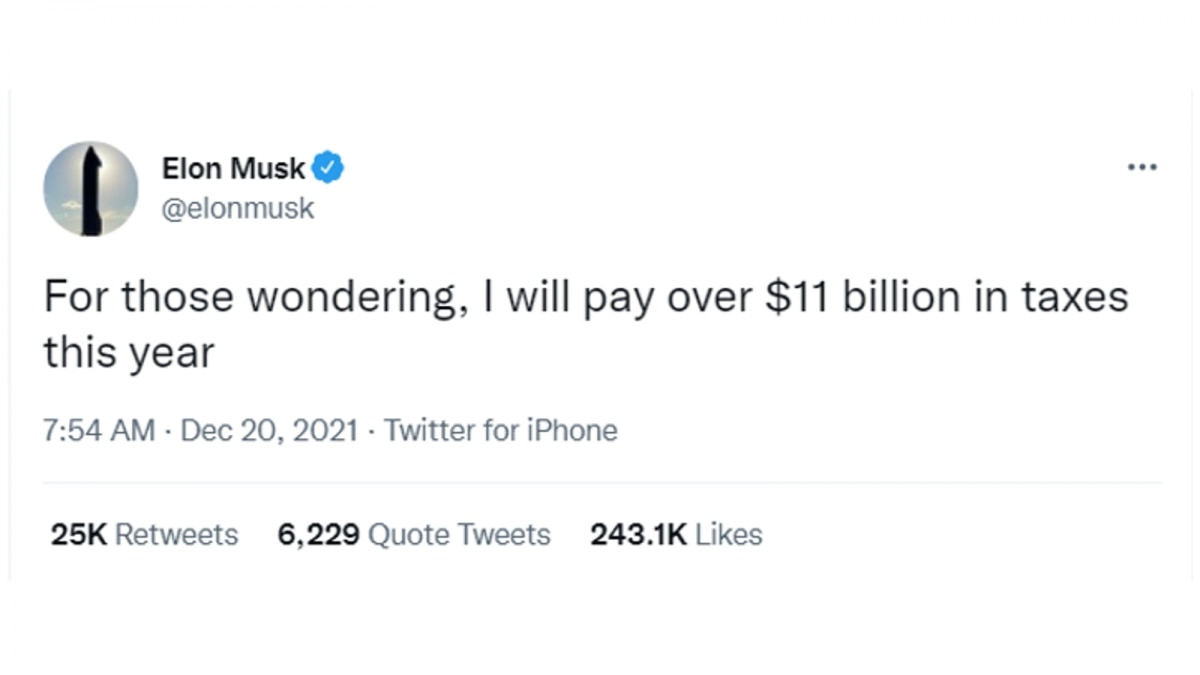Open the rocket profile picture
Viewport: 1200px width, 675px height.
[91, 189]
